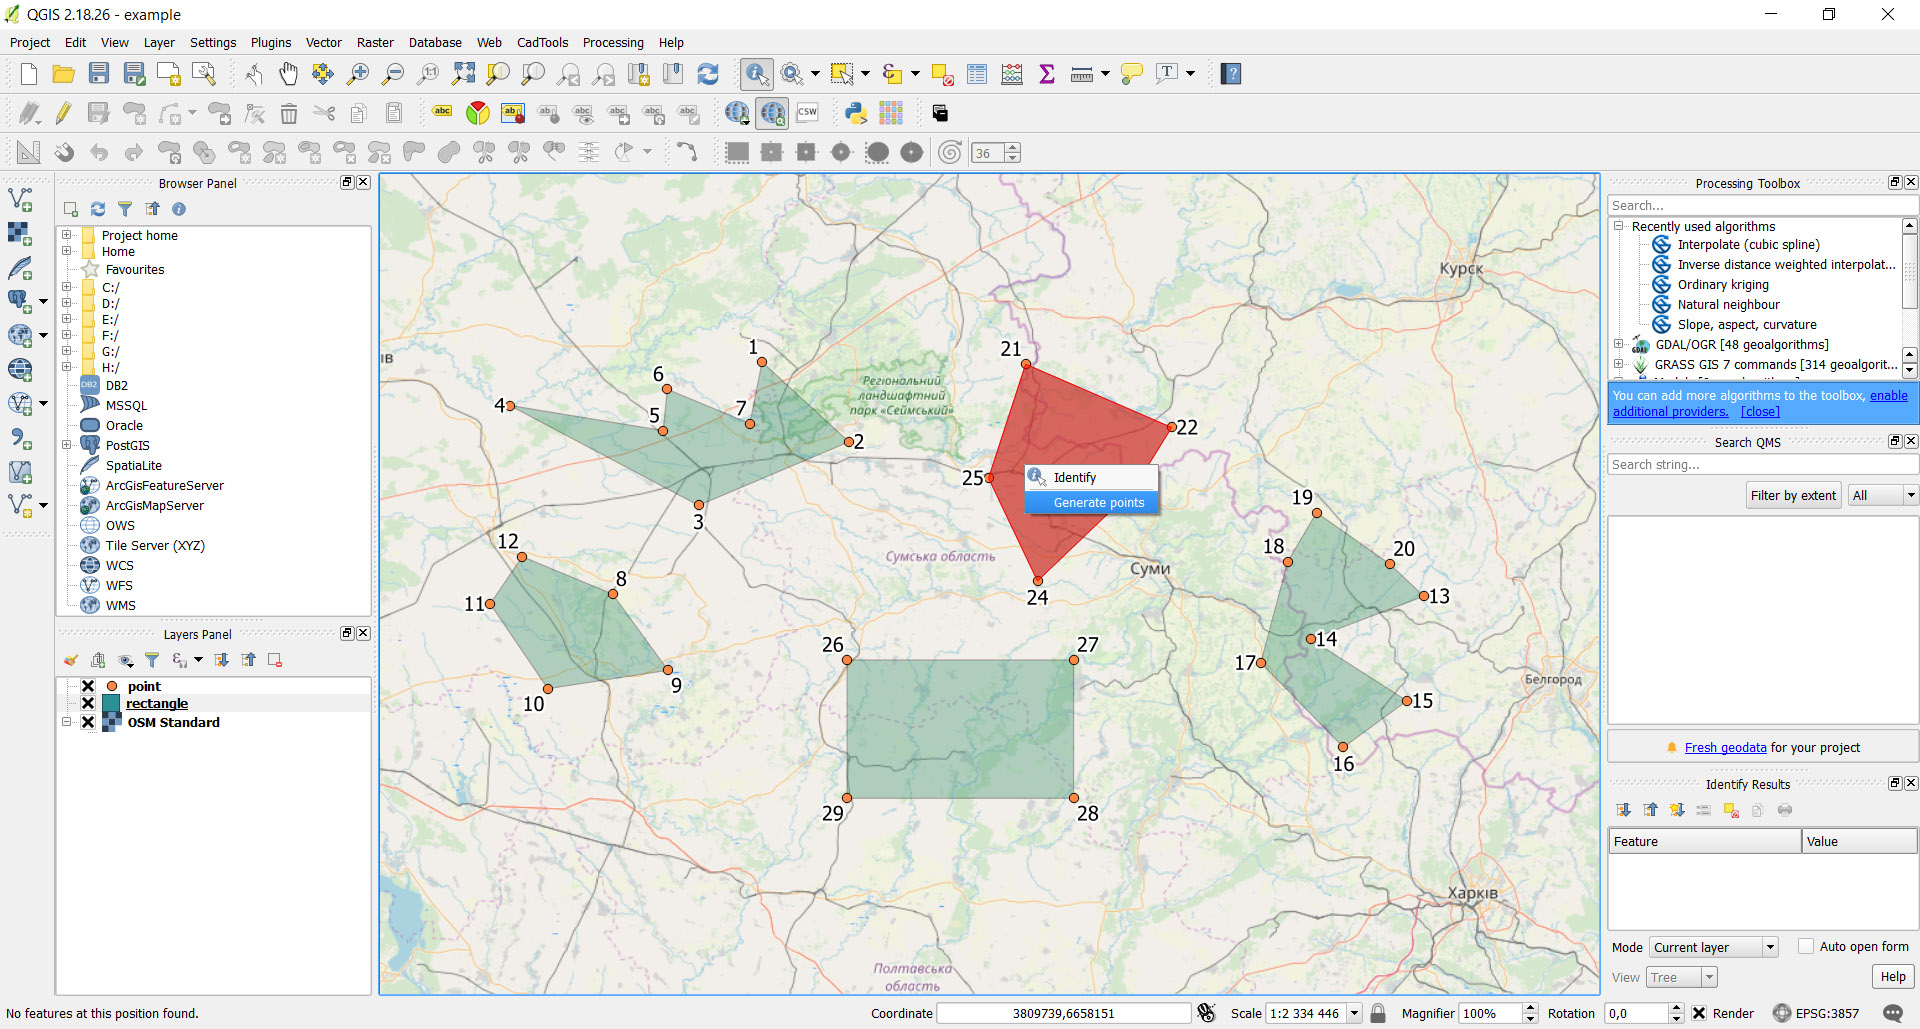The image size is (1920, 1029).
Task: Click the Delete Selected trash icon
Action: point(289,113)
